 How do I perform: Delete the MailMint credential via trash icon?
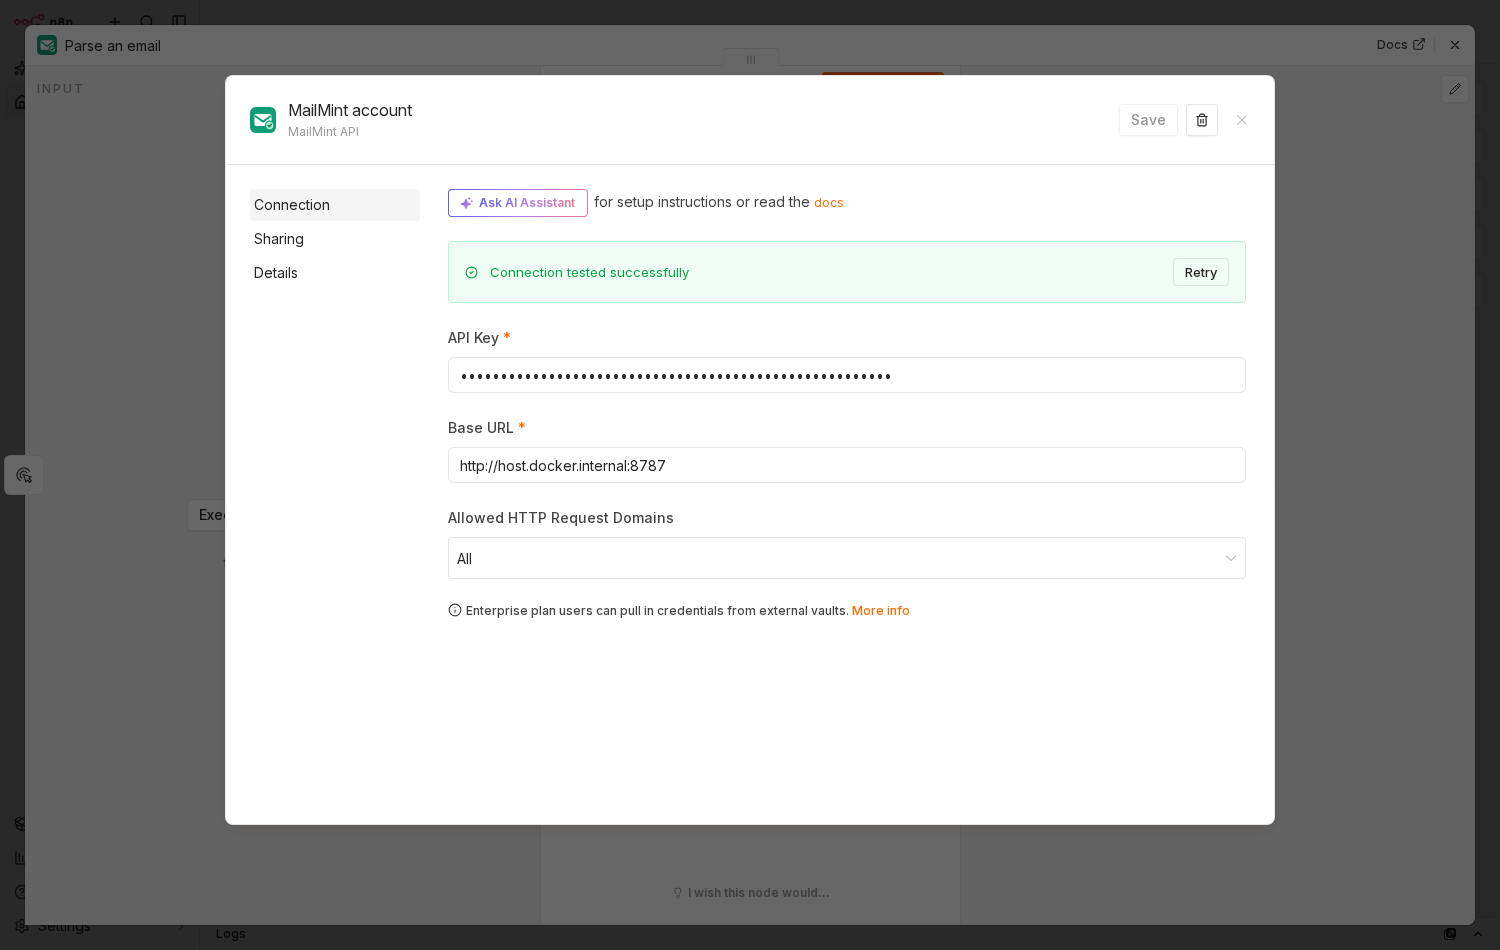pyautogui.click(x=1202, y=120)
